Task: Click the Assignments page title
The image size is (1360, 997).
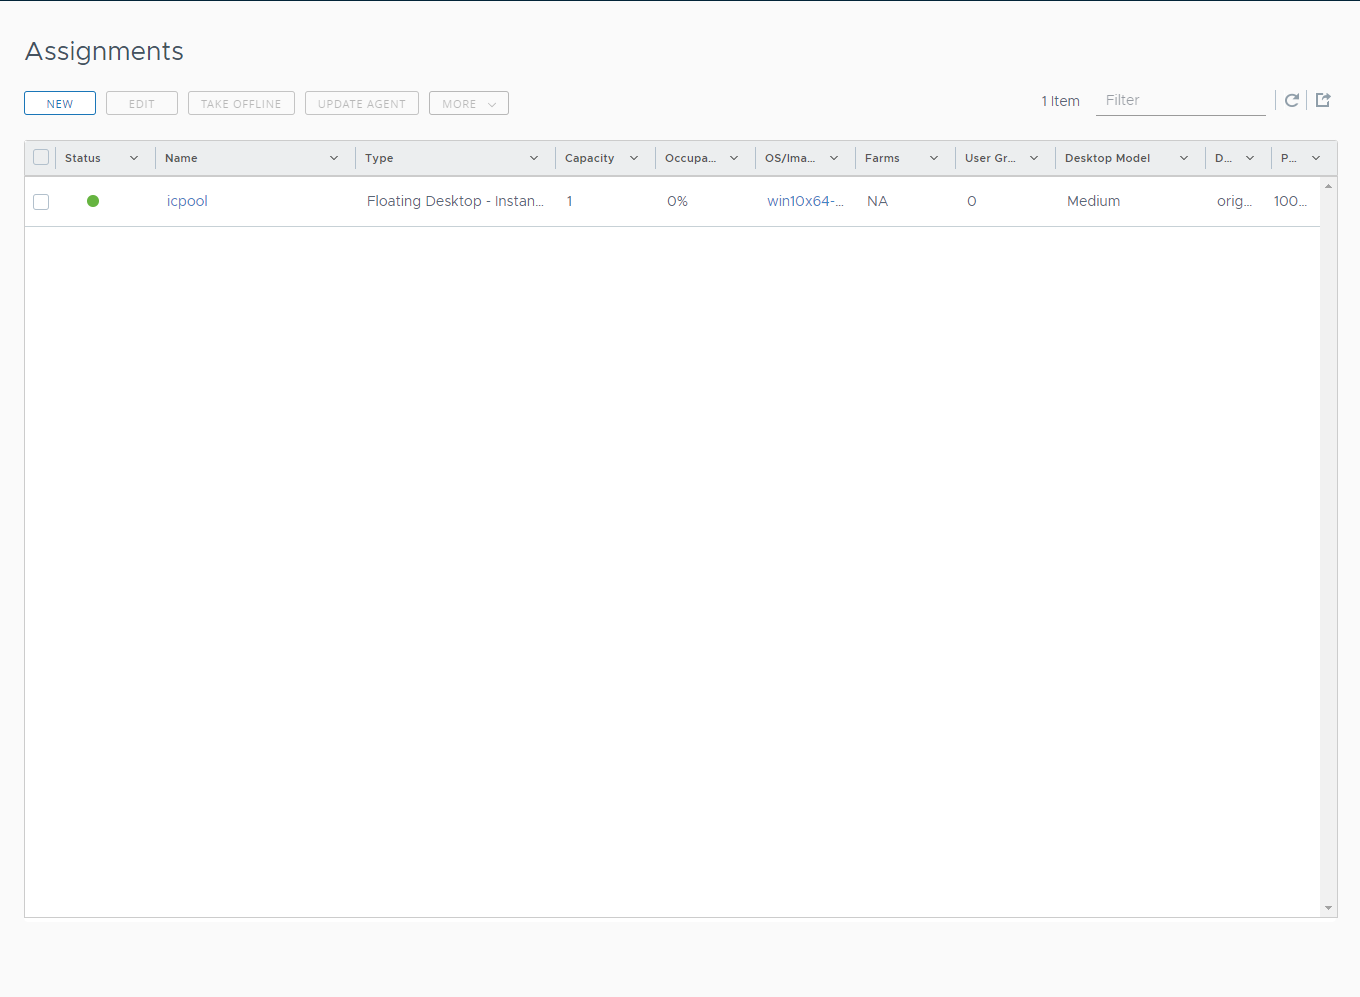Action: tap(104, 51)
